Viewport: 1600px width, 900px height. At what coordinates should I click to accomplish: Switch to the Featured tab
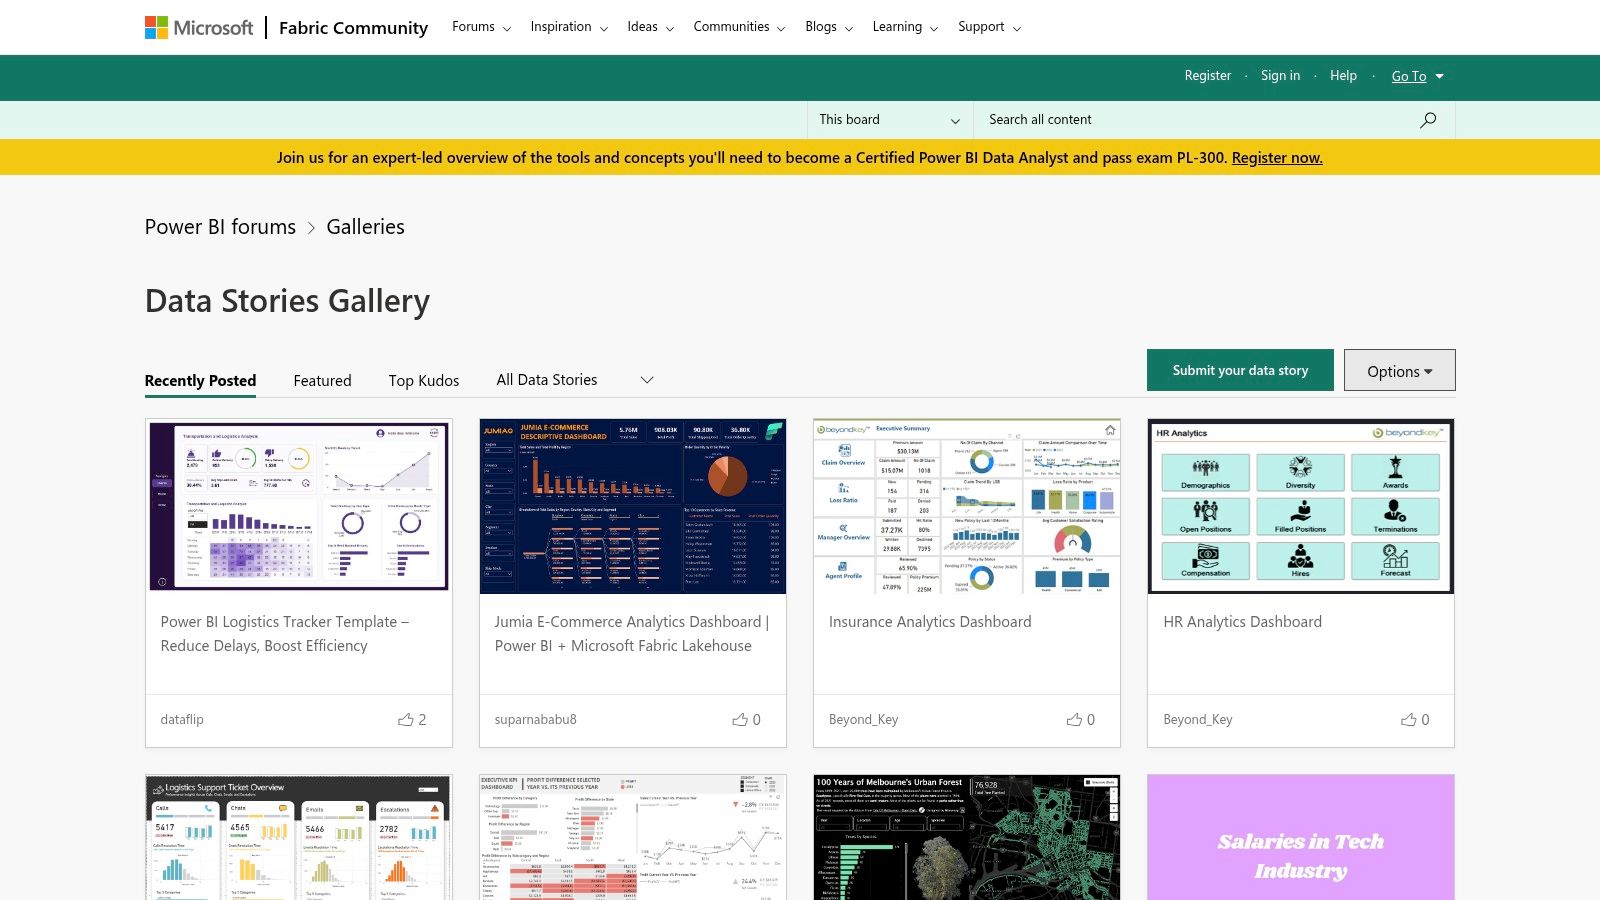pyautogui.click(x=322, y=381)
